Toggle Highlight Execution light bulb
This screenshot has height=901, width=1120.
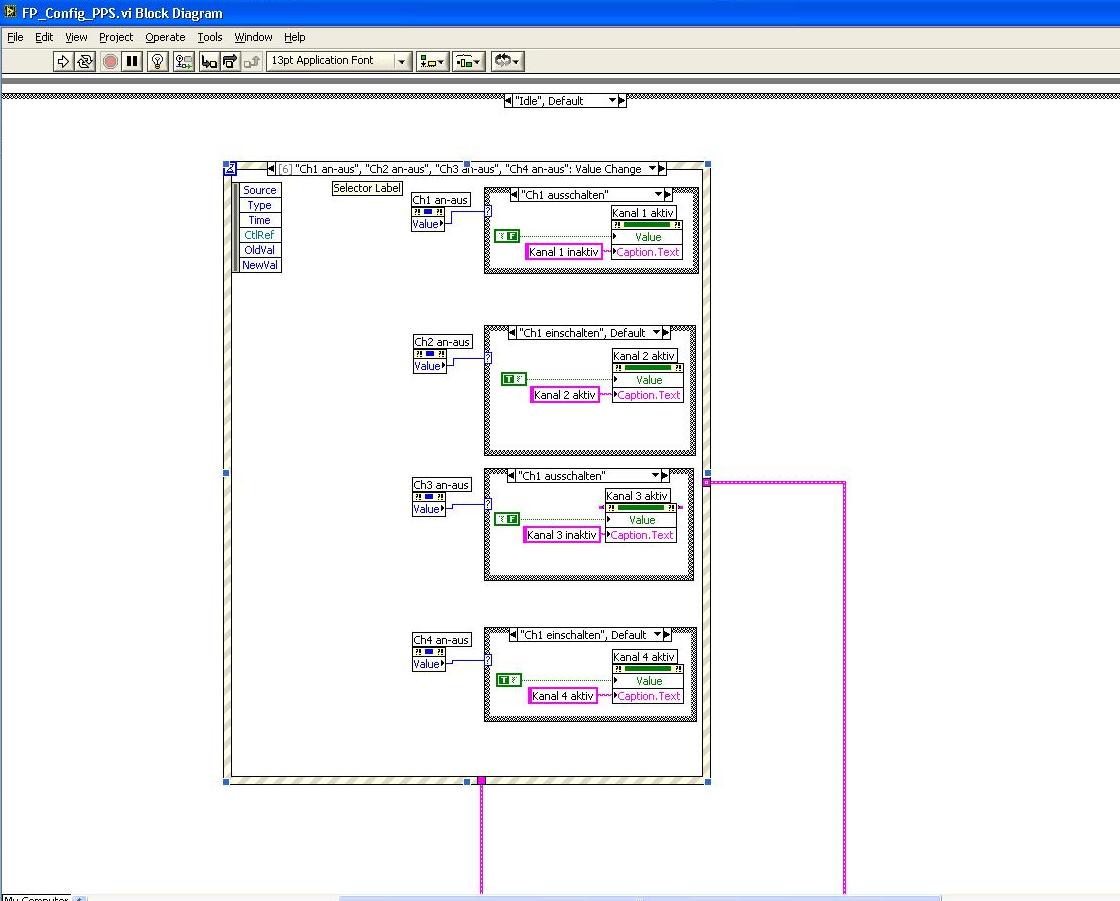coord(158,61)
